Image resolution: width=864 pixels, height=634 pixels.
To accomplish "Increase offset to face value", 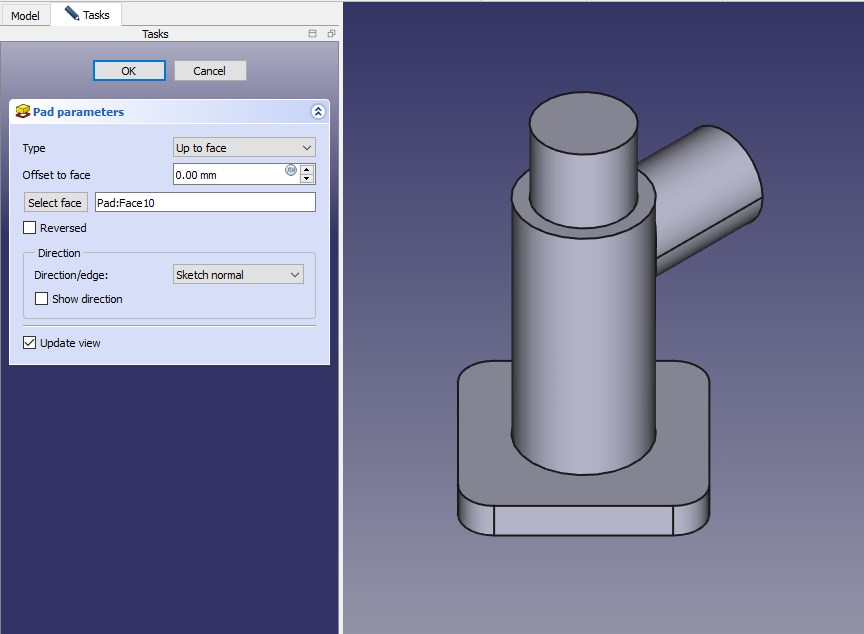I will (307, 169).
